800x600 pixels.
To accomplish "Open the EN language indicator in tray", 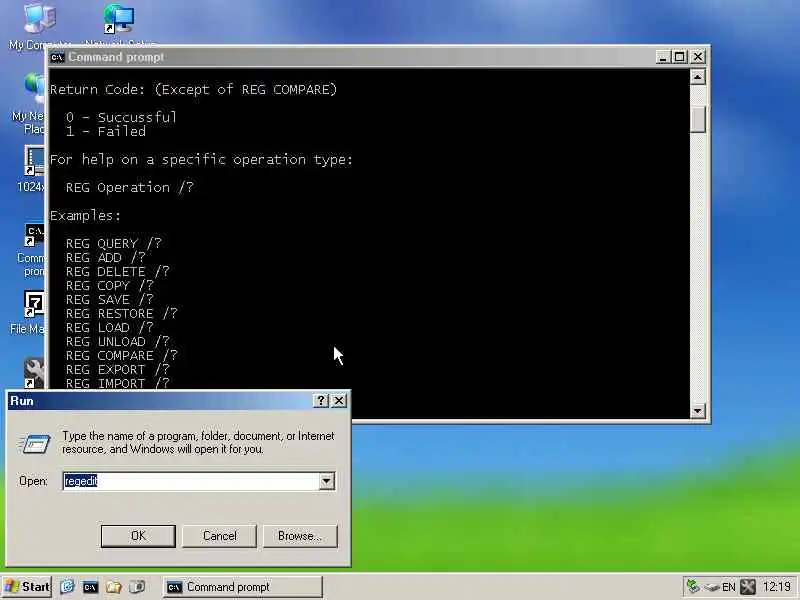I will click(x=729, y=587).
